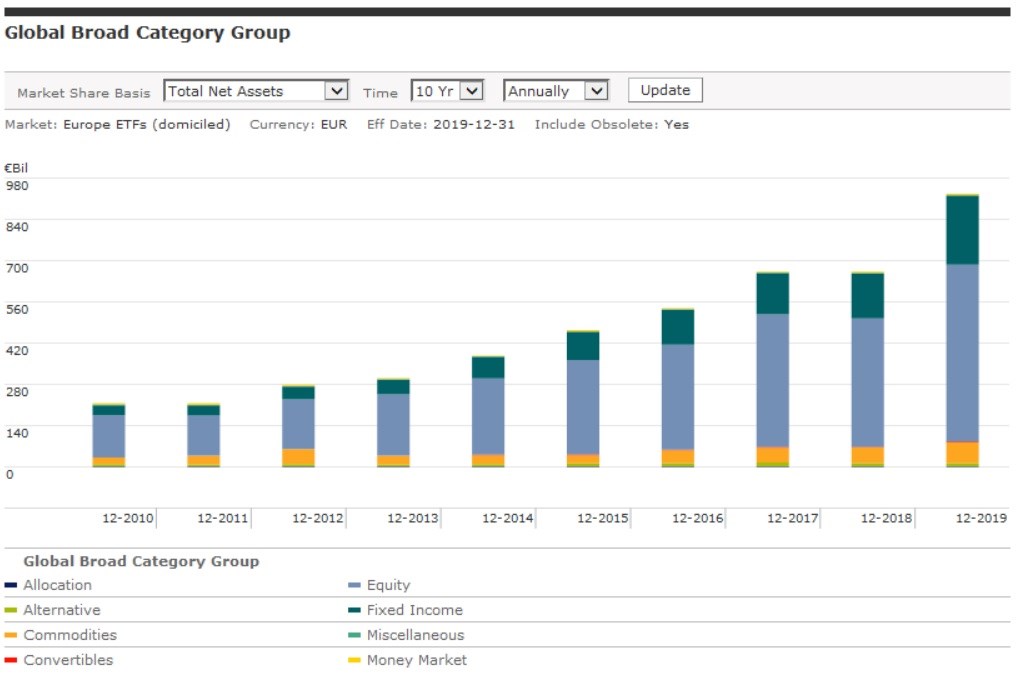The height and width of the screenshot is (677, 1033).
Task: Click the Commodities segment of the 12-2012 bar
Action: [x=298, y=457]
